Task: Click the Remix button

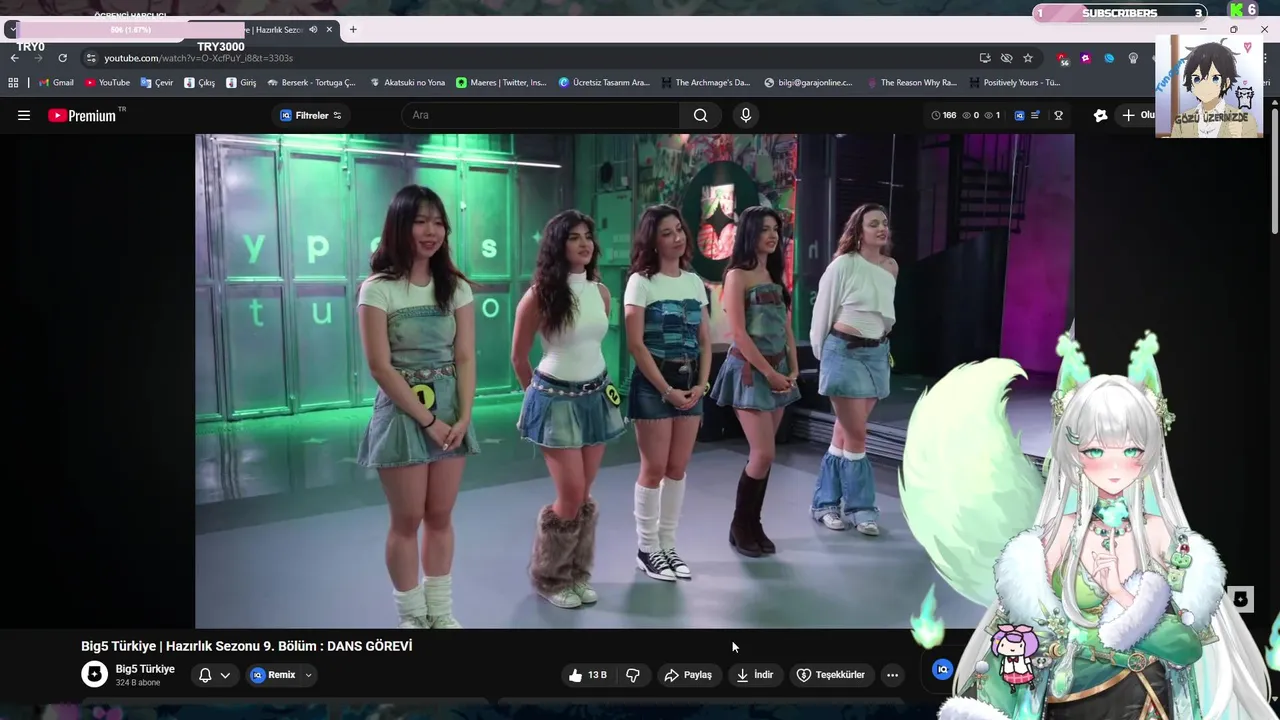Action: [274, 675]
